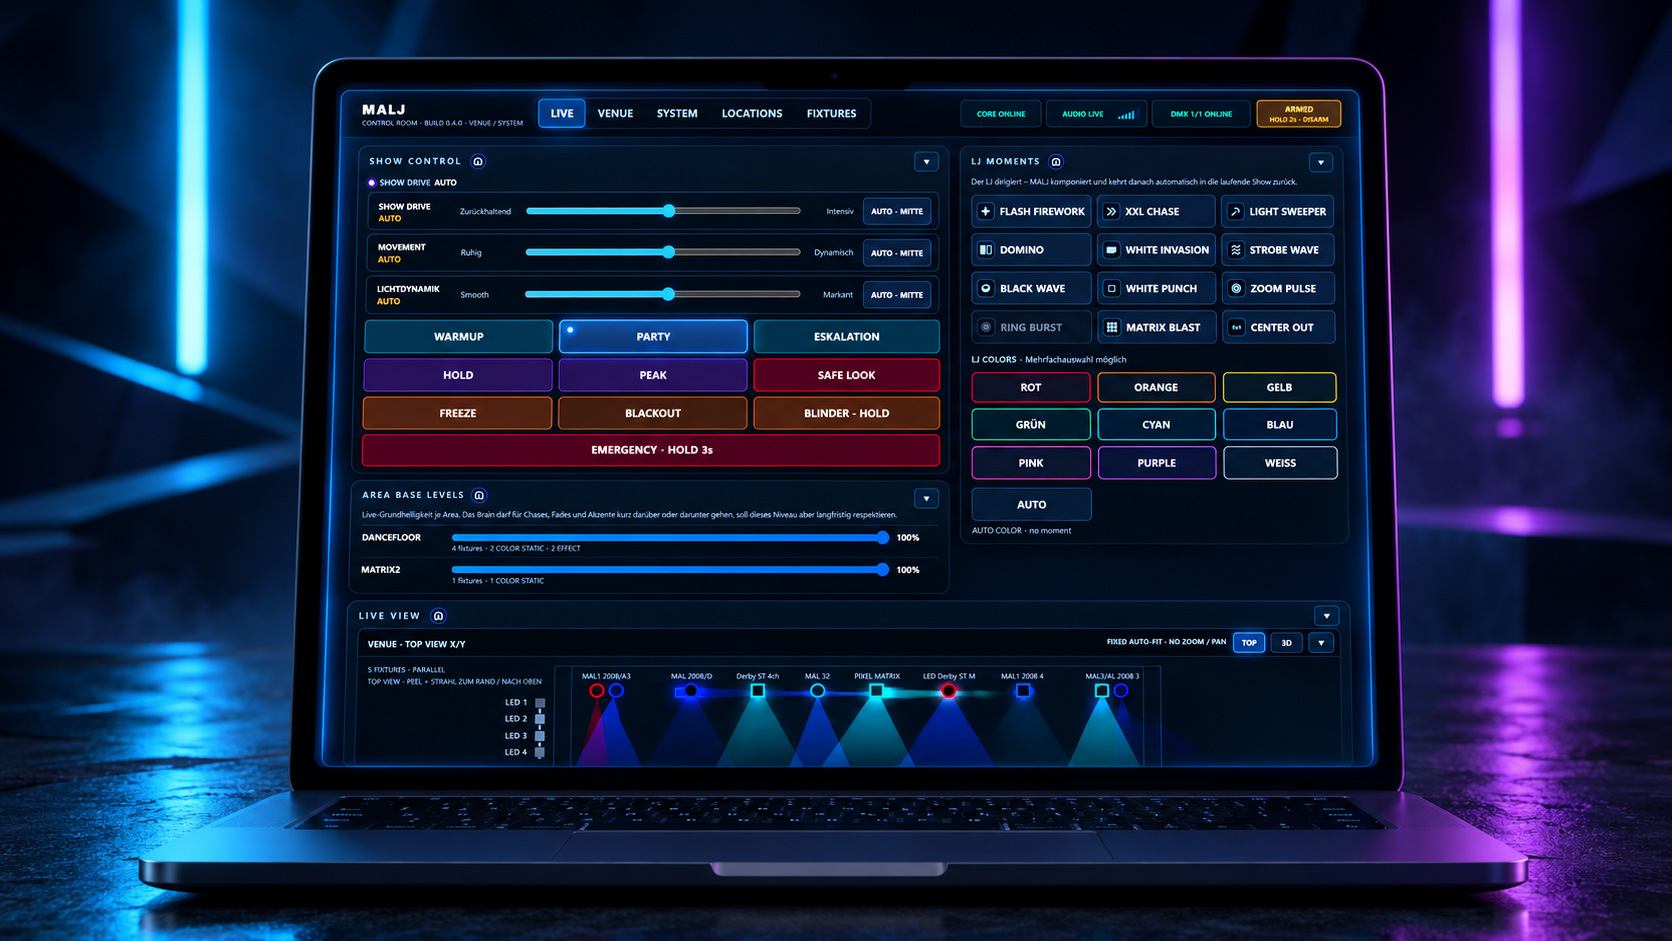1672x941 pixels.
Task: Click the Show Control lock icon
Action: click(478, 161)
